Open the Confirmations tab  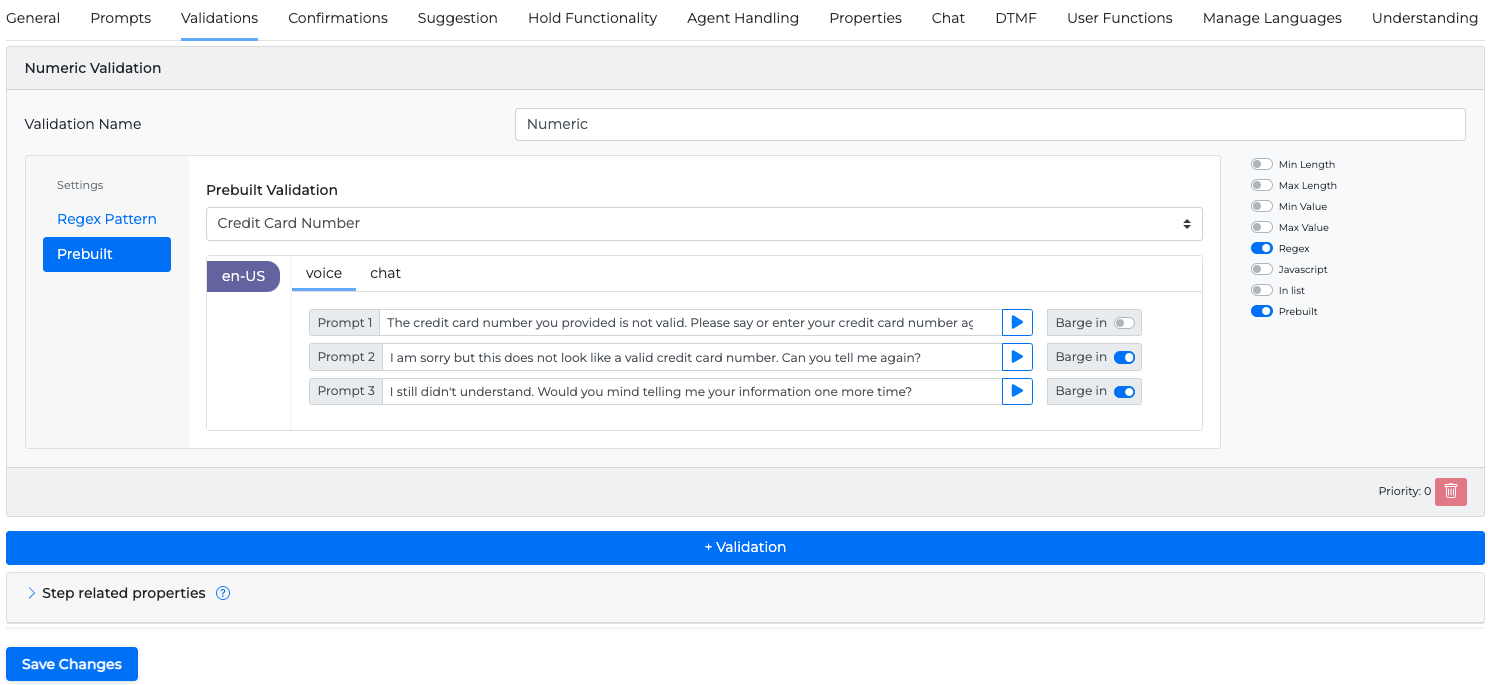pos(338,18)
